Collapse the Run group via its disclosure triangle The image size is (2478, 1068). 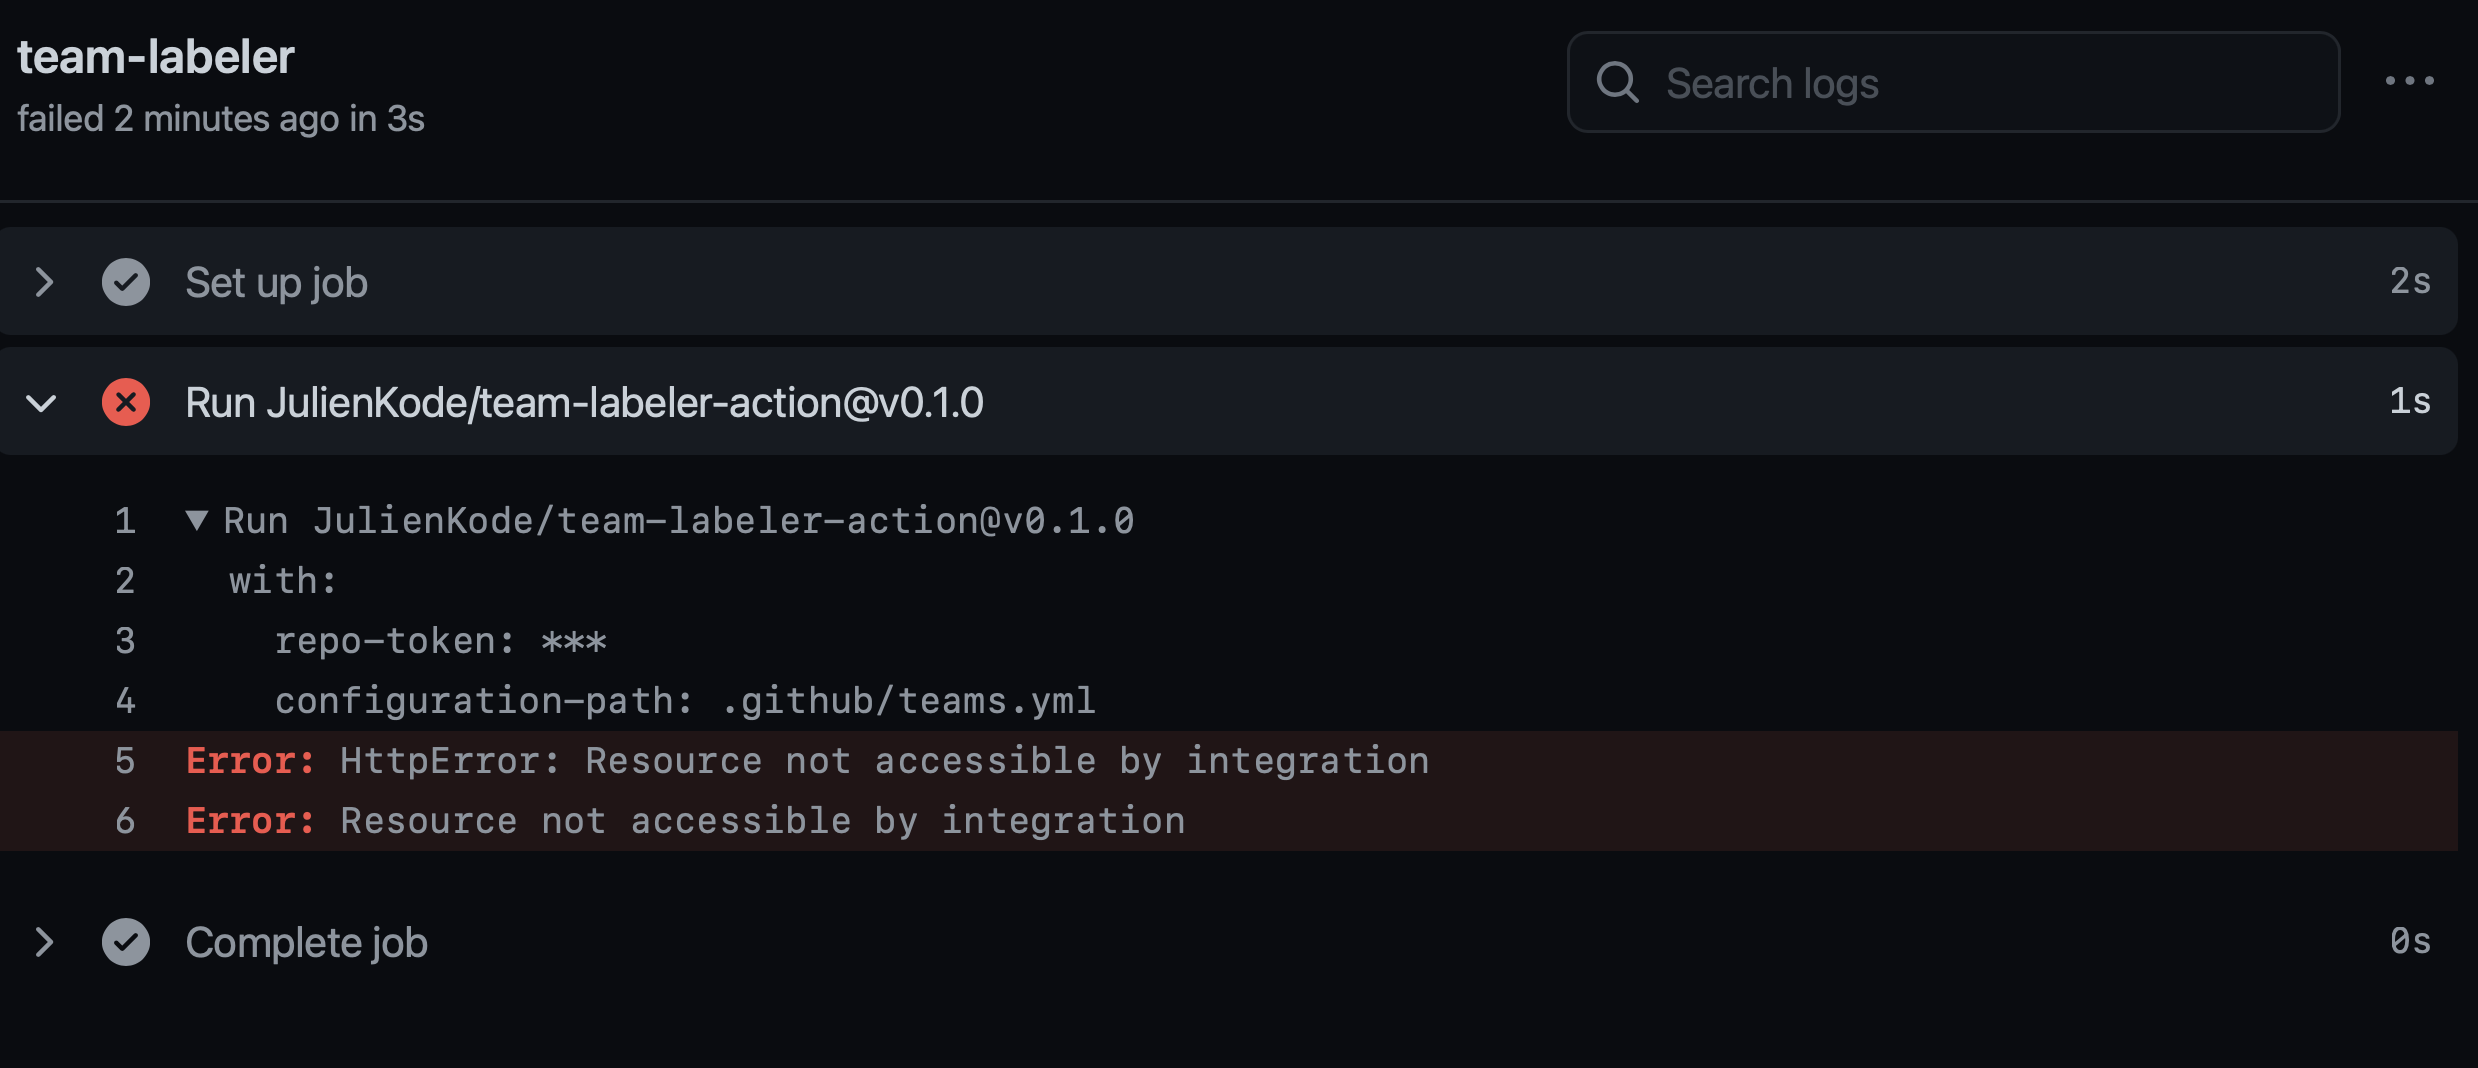[196, 520]
